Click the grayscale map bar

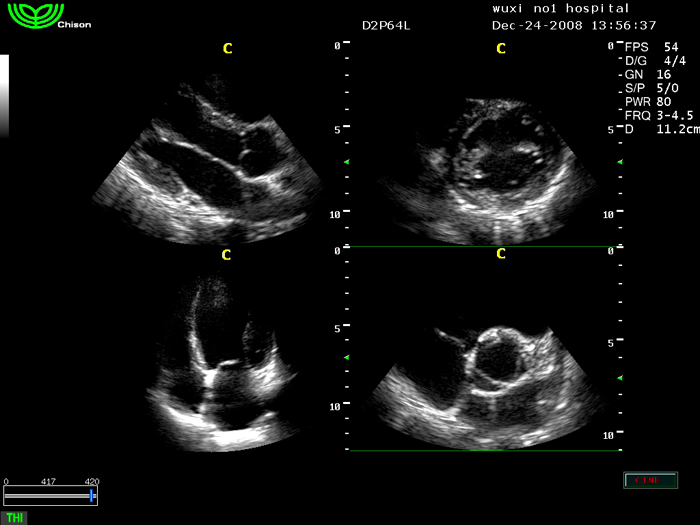(x=4, y=95)
